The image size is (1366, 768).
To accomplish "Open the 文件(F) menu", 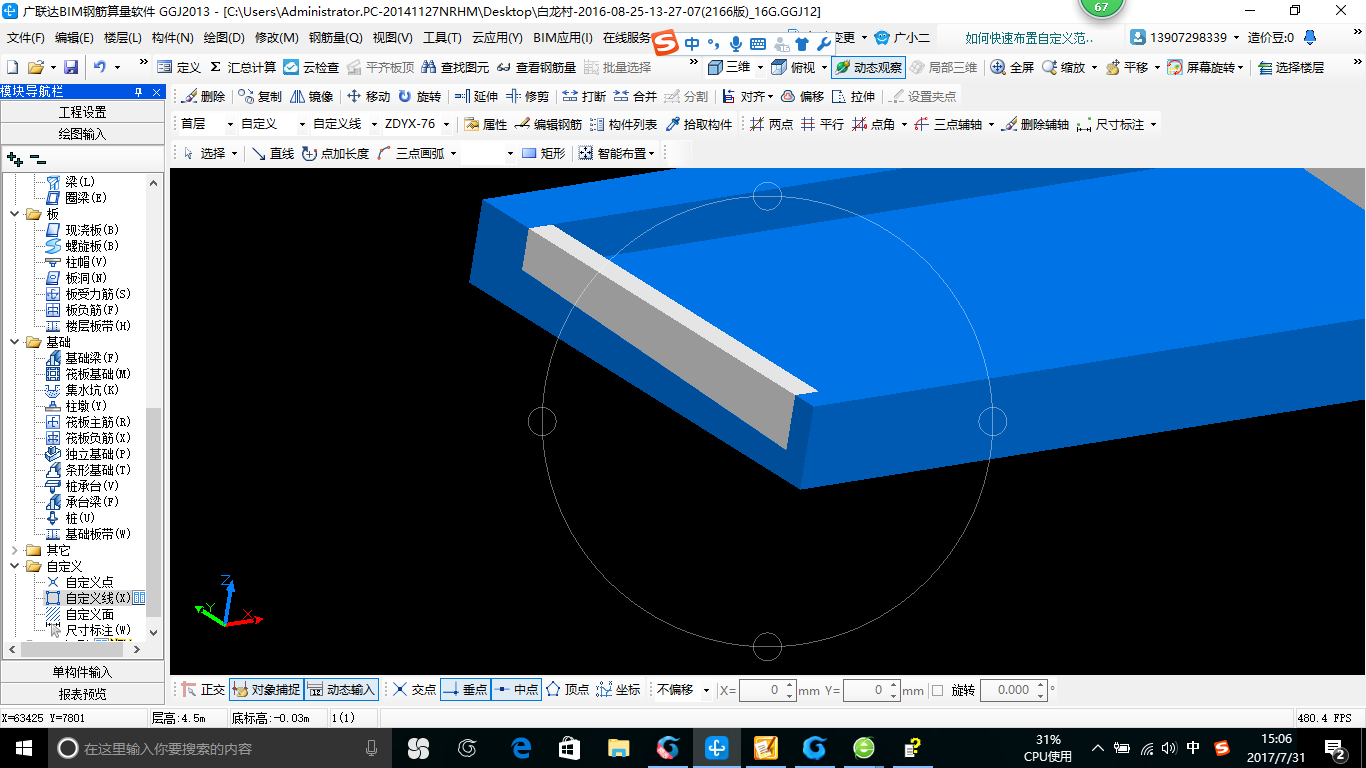I will tap(26, 38).
